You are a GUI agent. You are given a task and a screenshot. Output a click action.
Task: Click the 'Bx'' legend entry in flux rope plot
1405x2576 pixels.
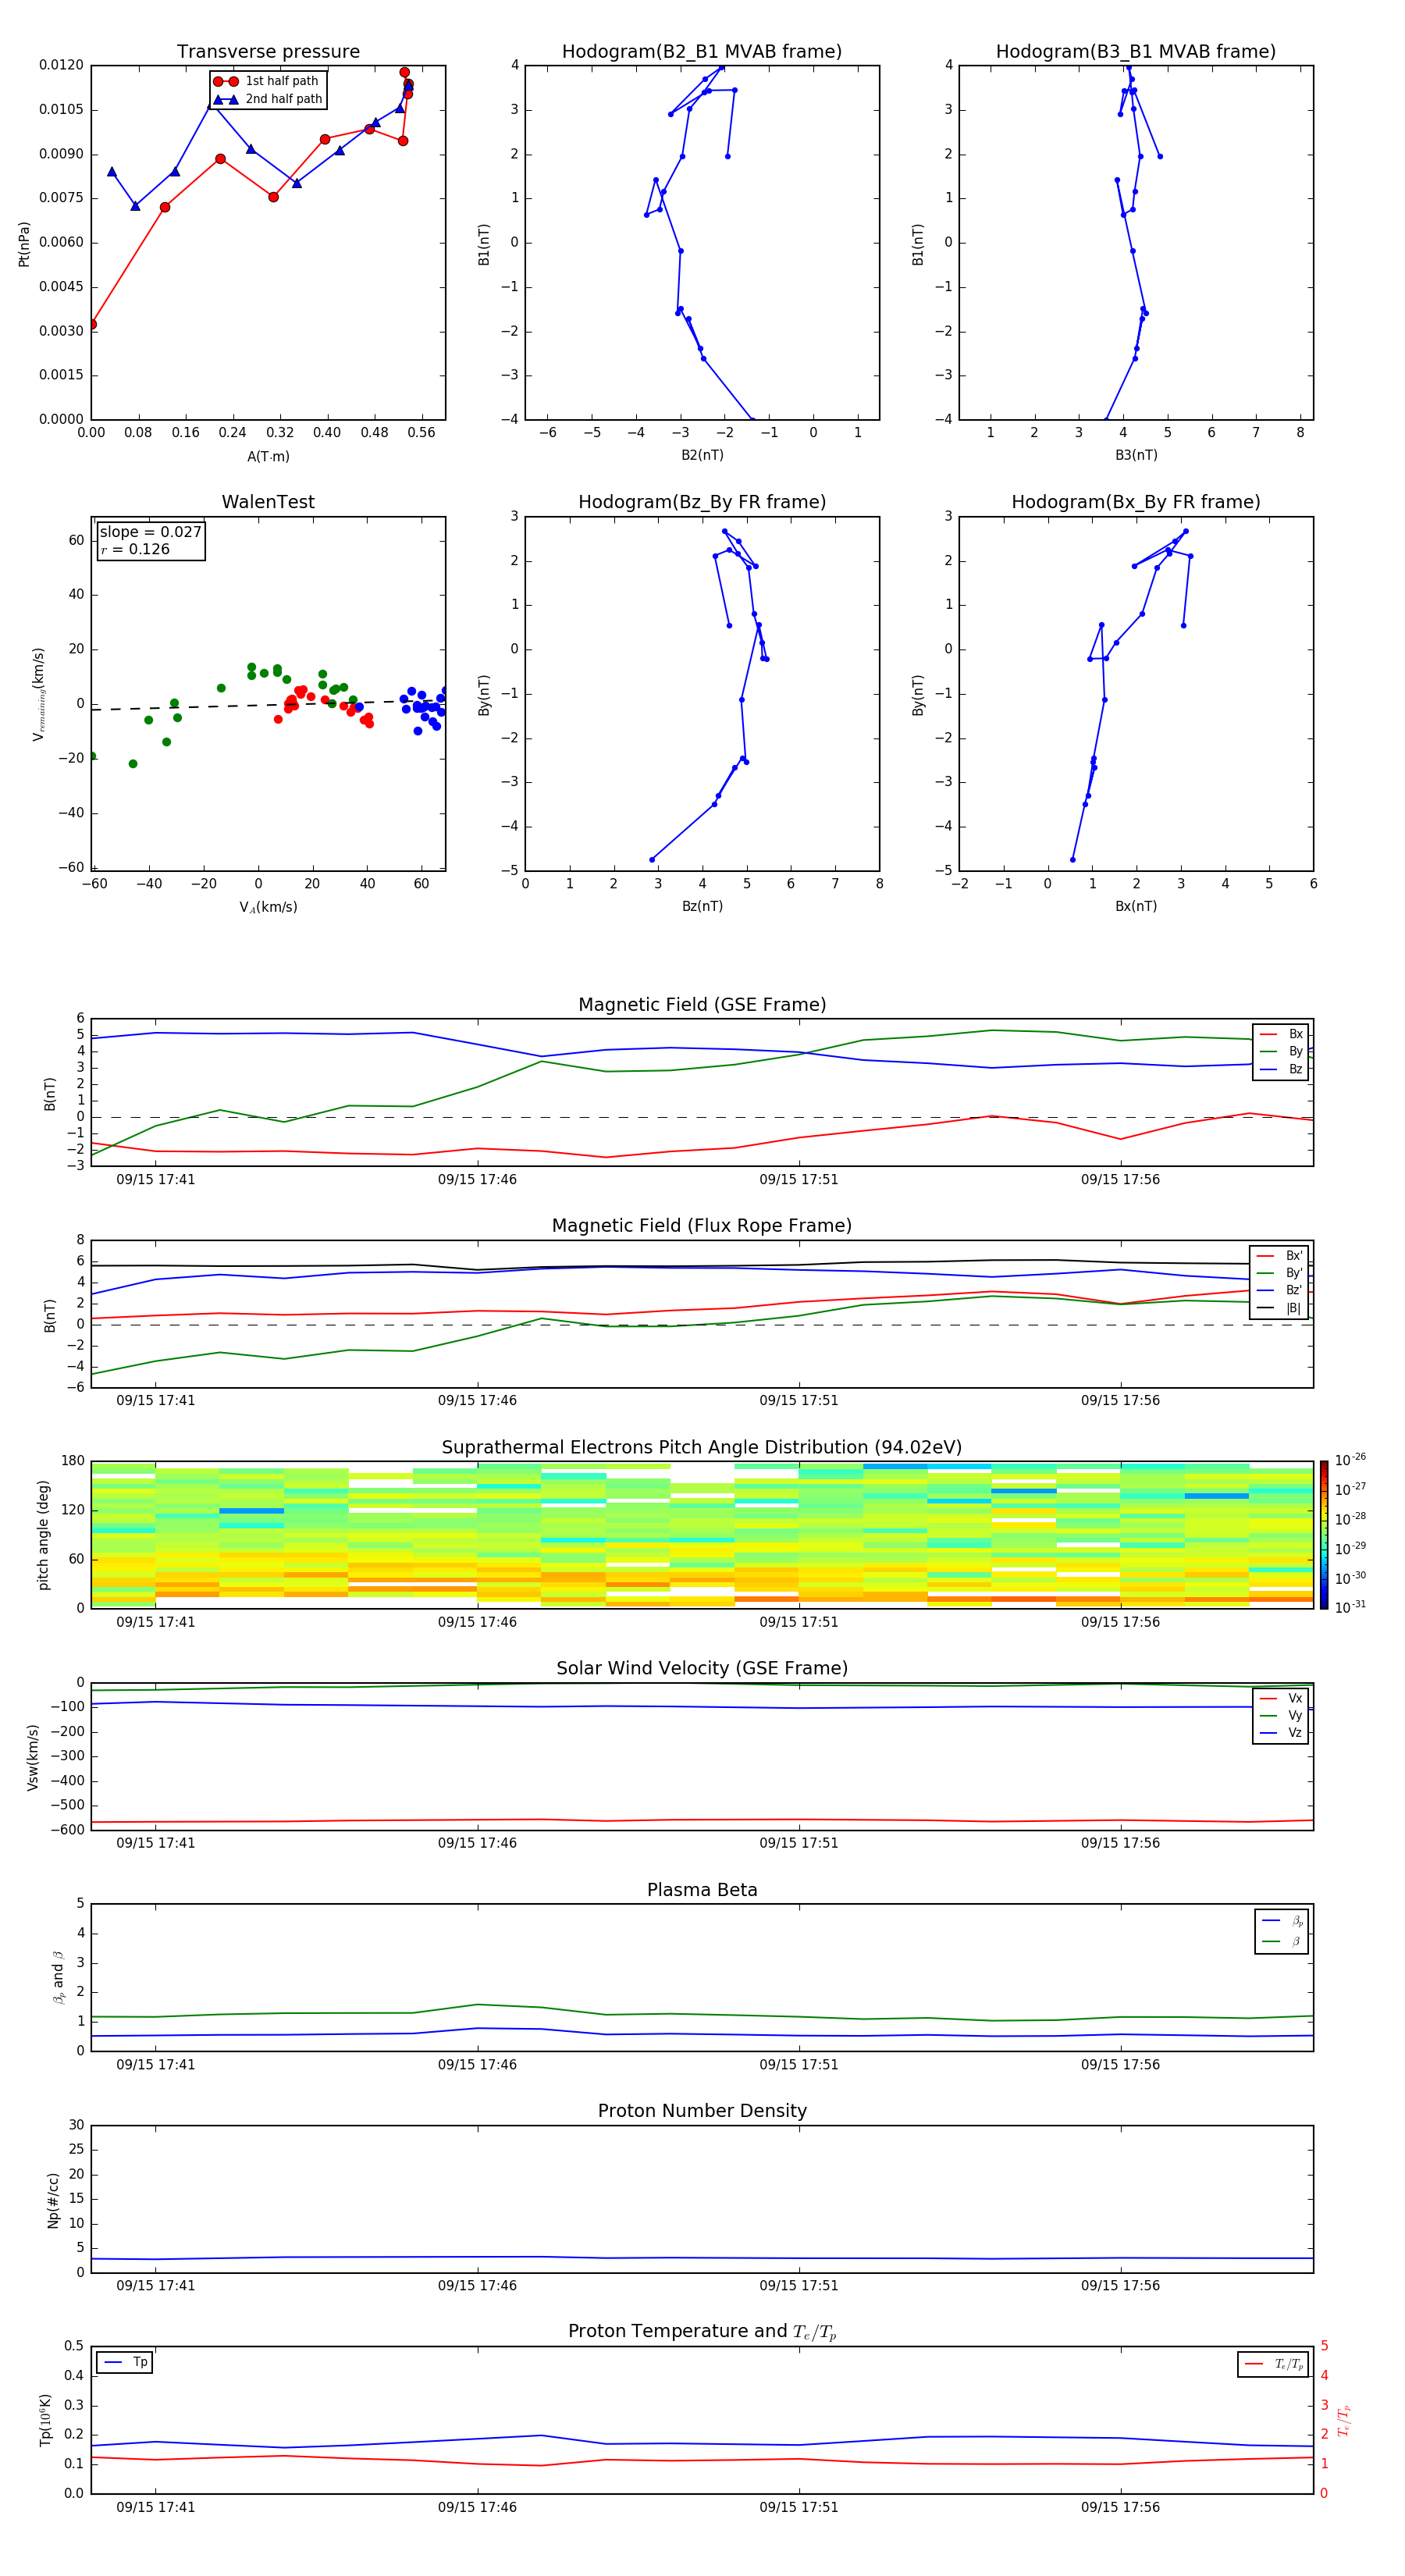click(x=1280, y=1256)
